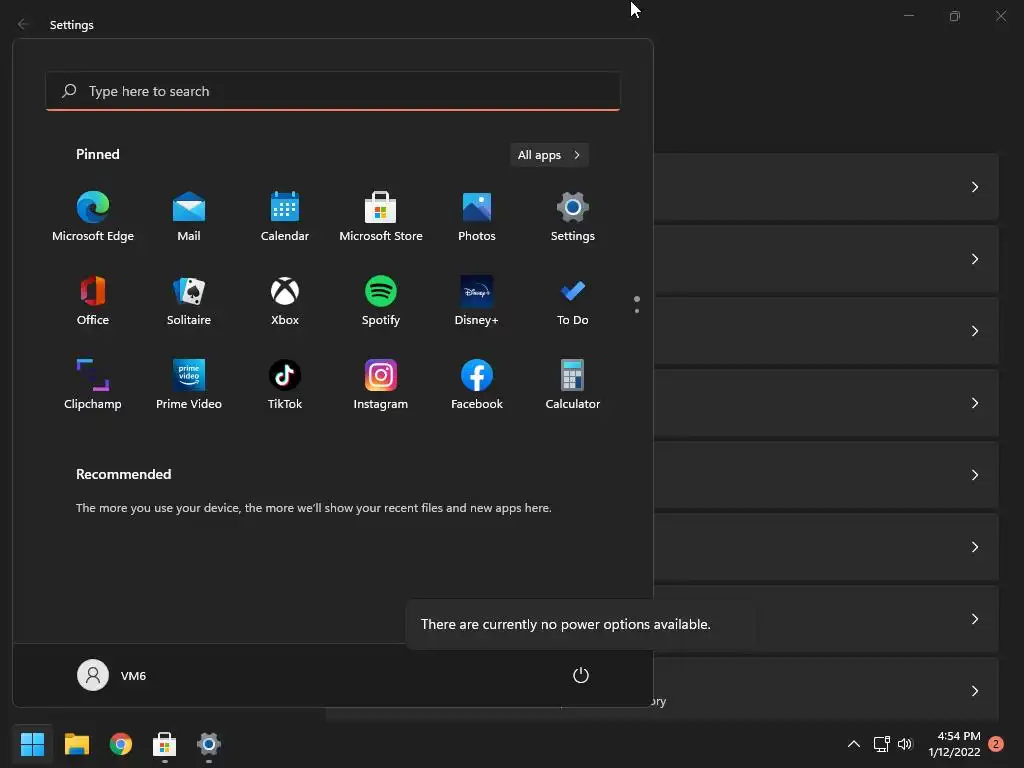Go to next page of pinned apps
Screen dimensions: 1024x768
637,311
